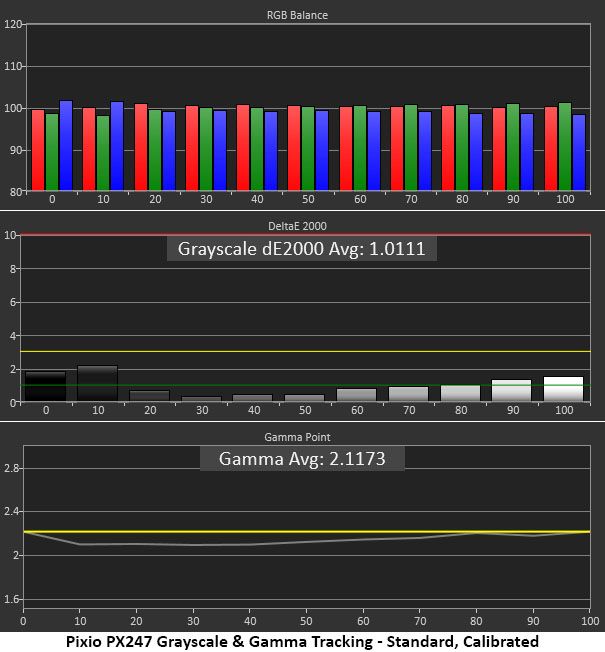Select the green bar at 50 in RGB Balance

(308, 149)
